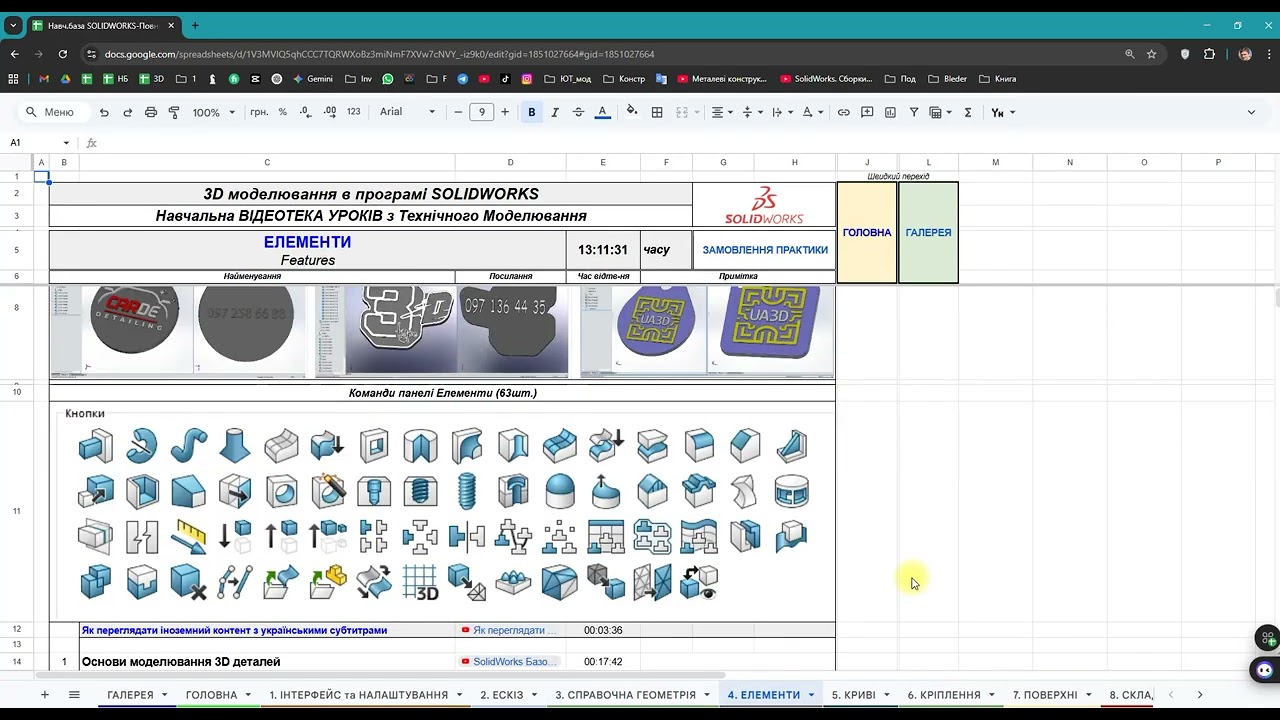This screenshot has width=1280, height=720.
Task: Open the Як переглядати... video link chip
Action: click(510, 630)
